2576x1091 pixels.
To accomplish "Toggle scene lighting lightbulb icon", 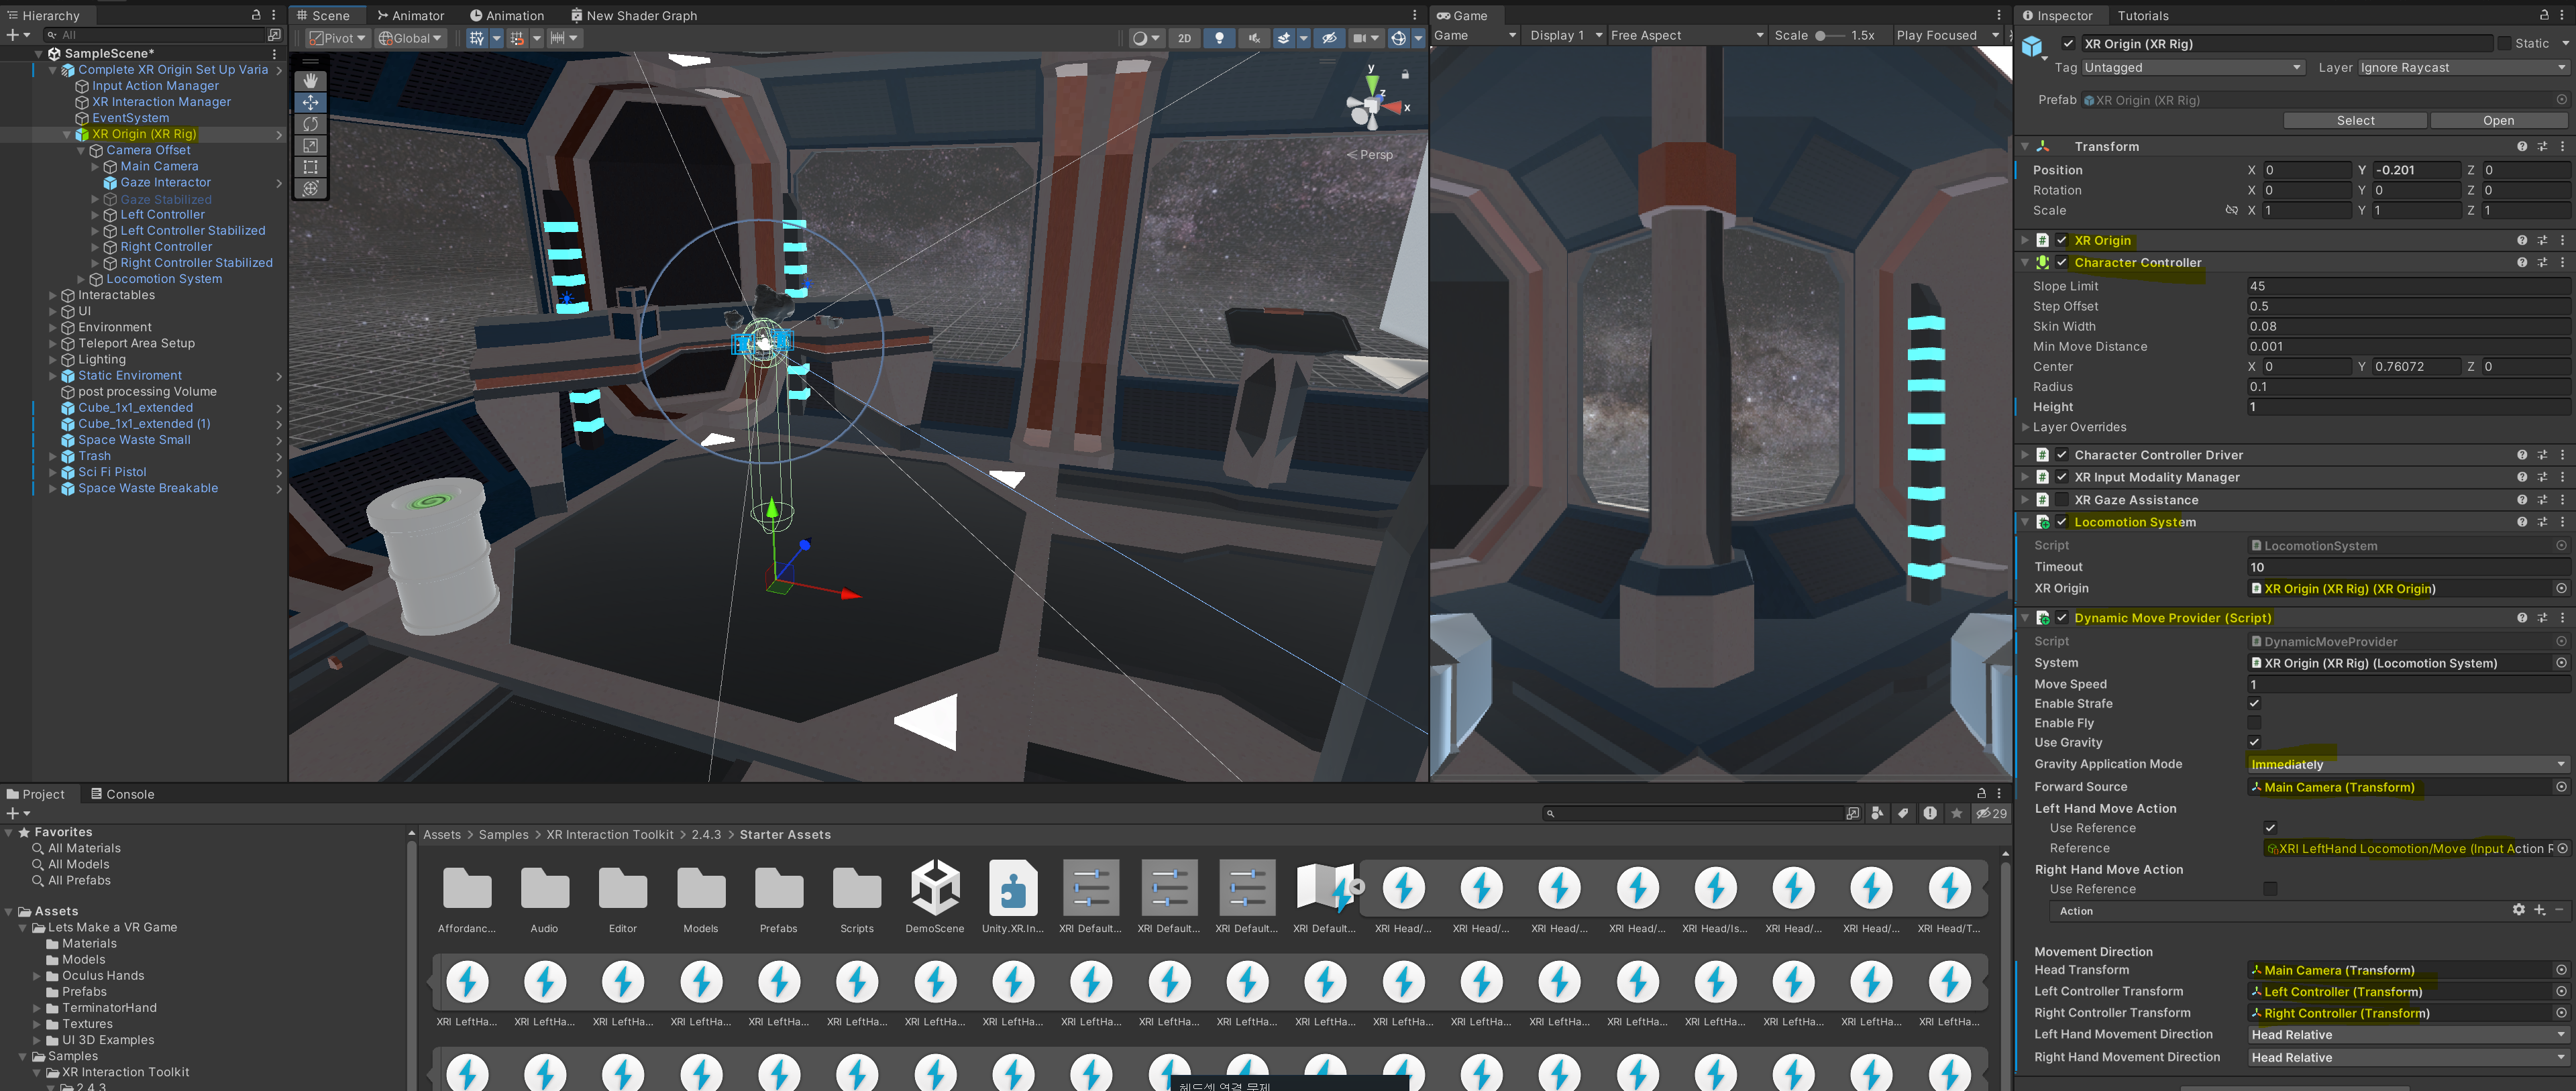I will (1219, 38).
